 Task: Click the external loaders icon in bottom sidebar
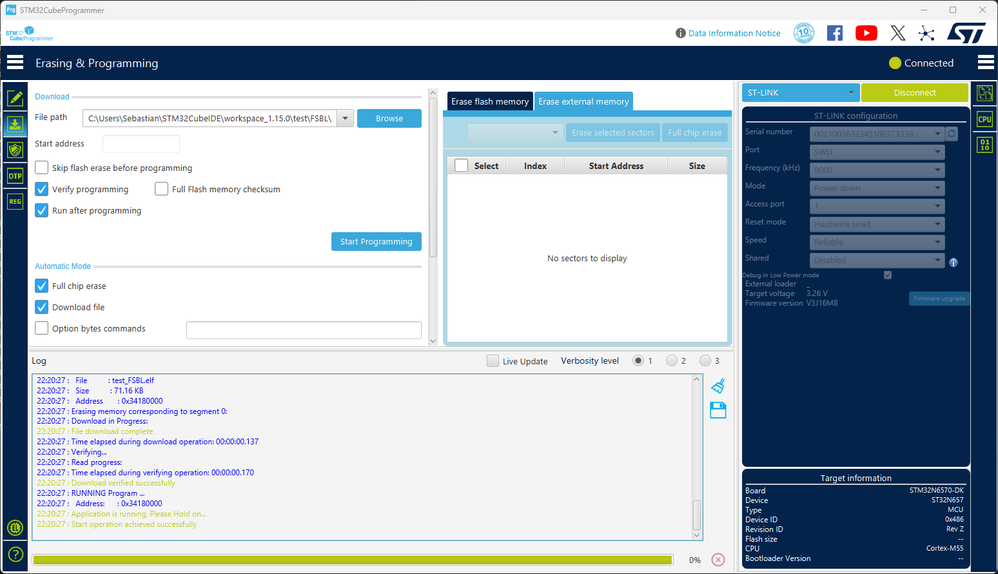[x=15, y=528]
